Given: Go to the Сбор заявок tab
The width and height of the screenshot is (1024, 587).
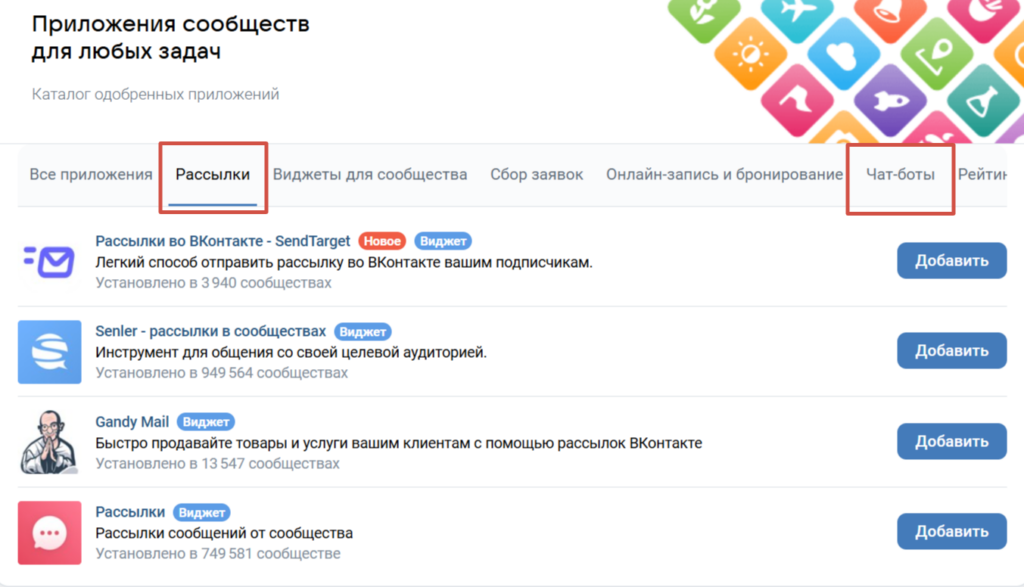Looking at the screenshot, I should 537,174.
